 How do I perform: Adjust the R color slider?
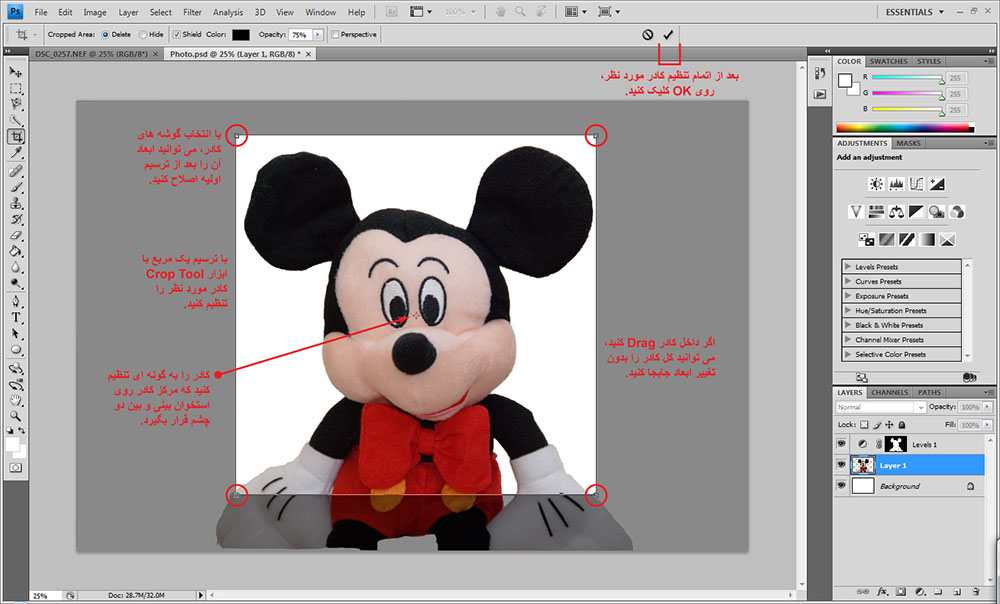[907, 77]
